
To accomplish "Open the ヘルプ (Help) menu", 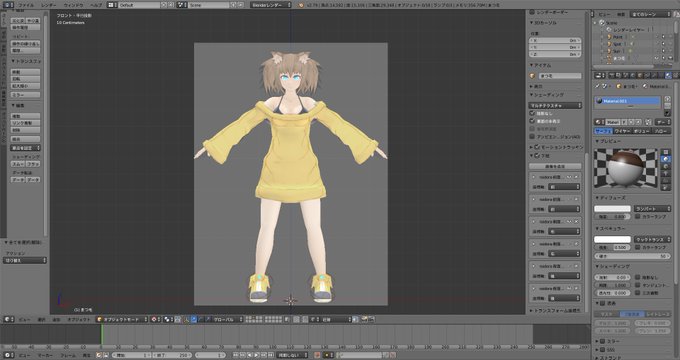I will pos(95,5).
